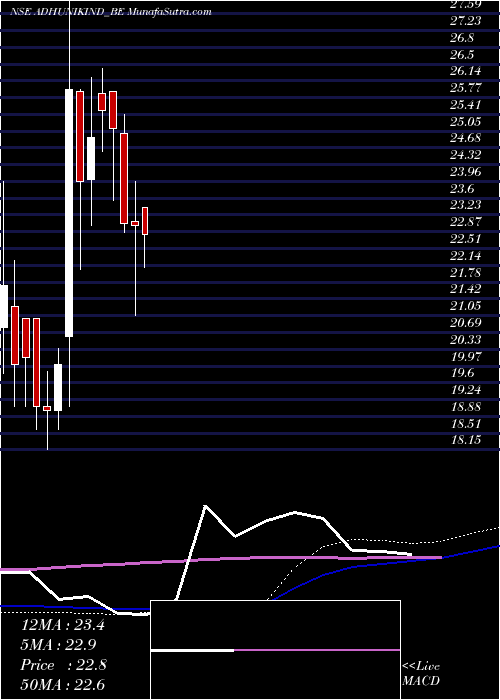The width and height of the screenshot is (500, 700).
Task: Click the 12MA : 23.4 readout
Action: 62,625
